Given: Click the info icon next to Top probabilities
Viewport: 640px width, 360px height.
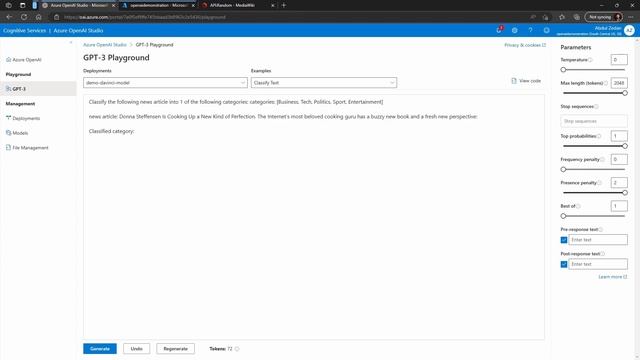Looking at the screenshot, I should 599,136.
